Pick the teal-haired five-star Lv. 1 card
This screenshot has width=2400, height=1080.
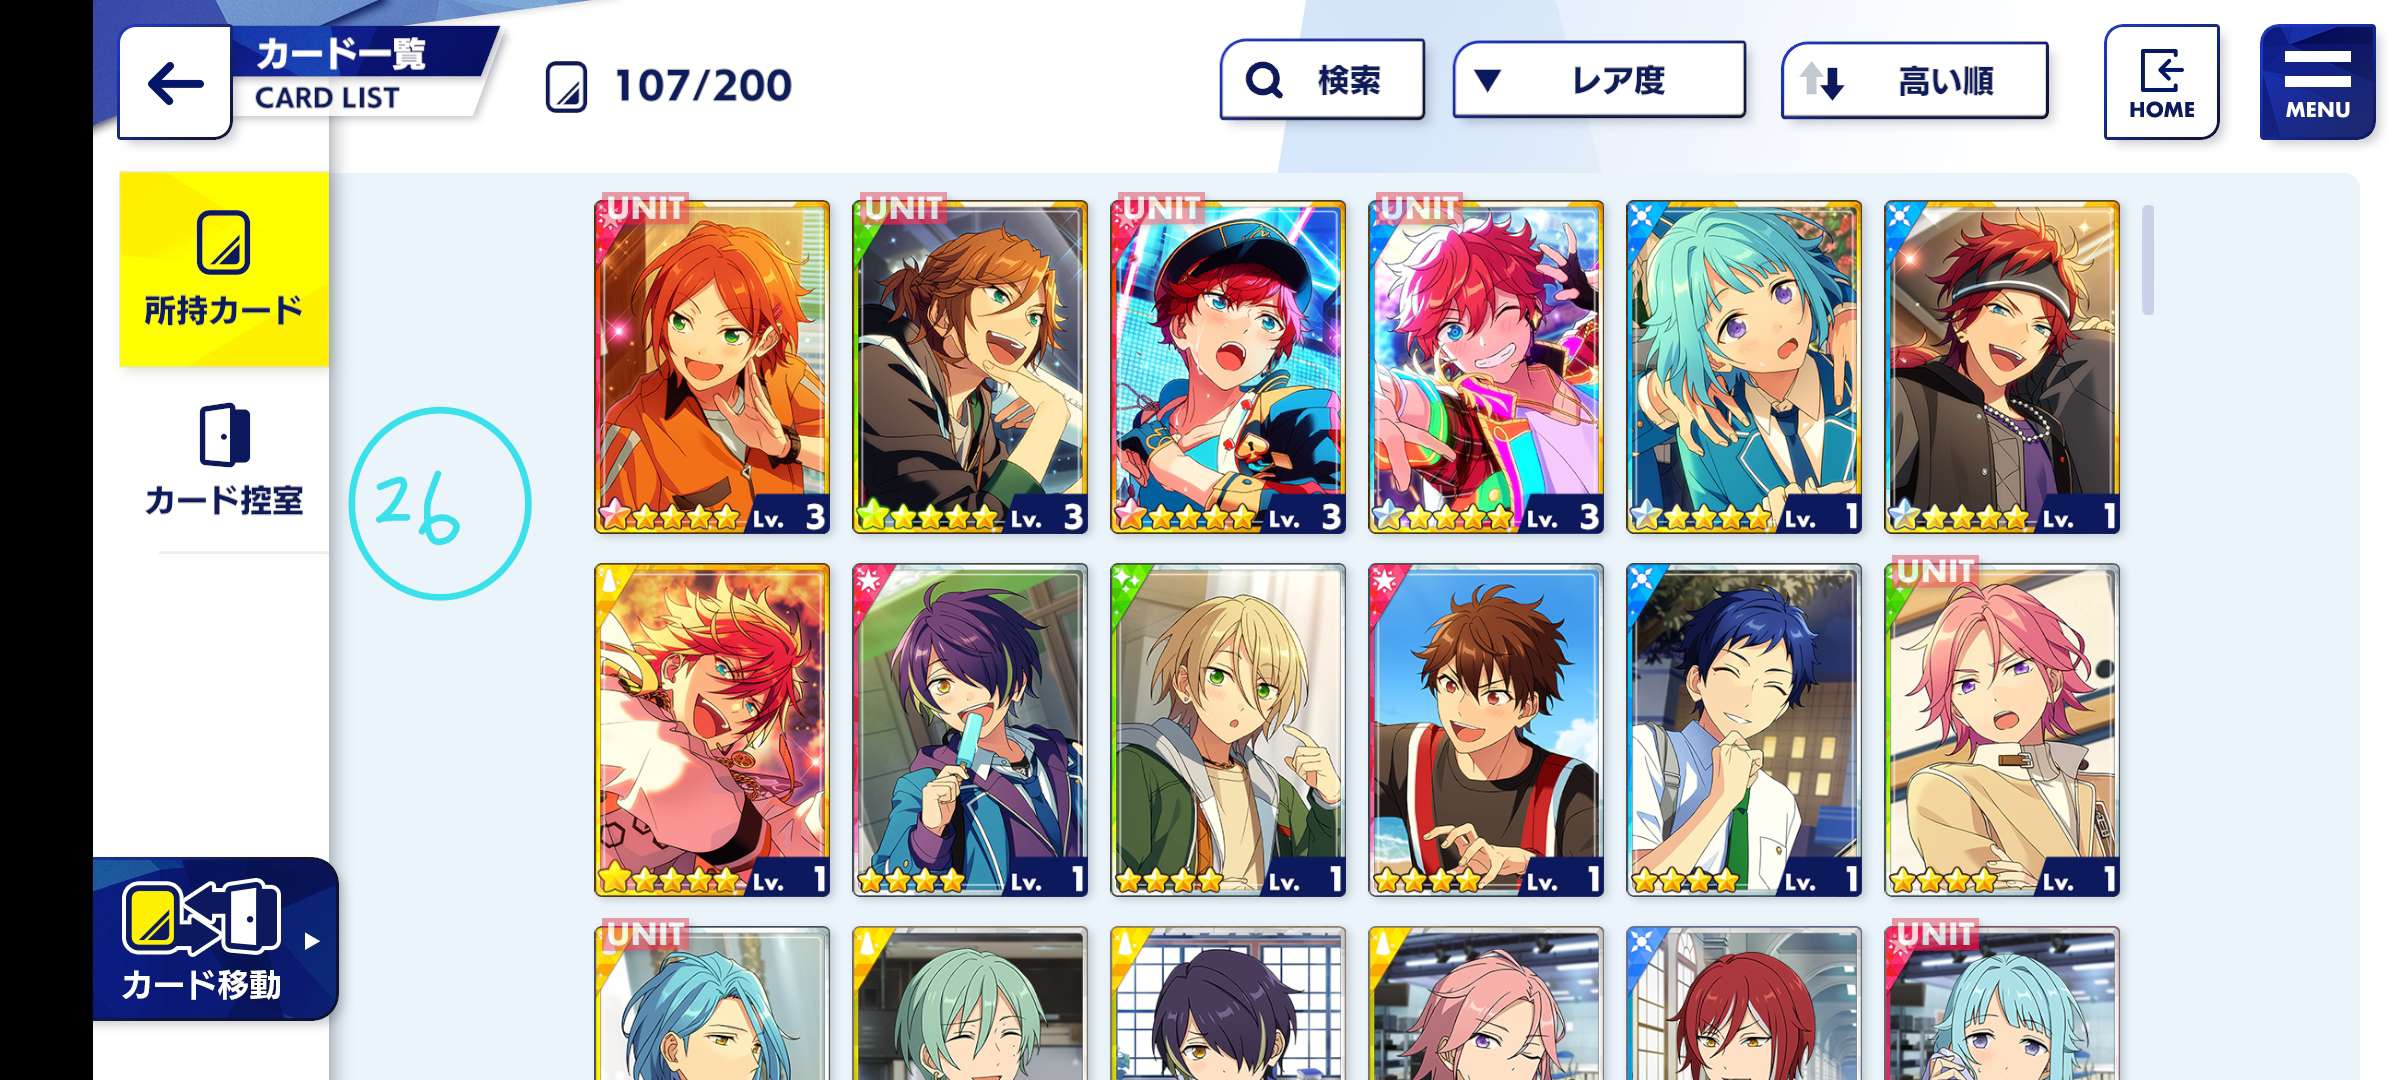[1744, 366]
